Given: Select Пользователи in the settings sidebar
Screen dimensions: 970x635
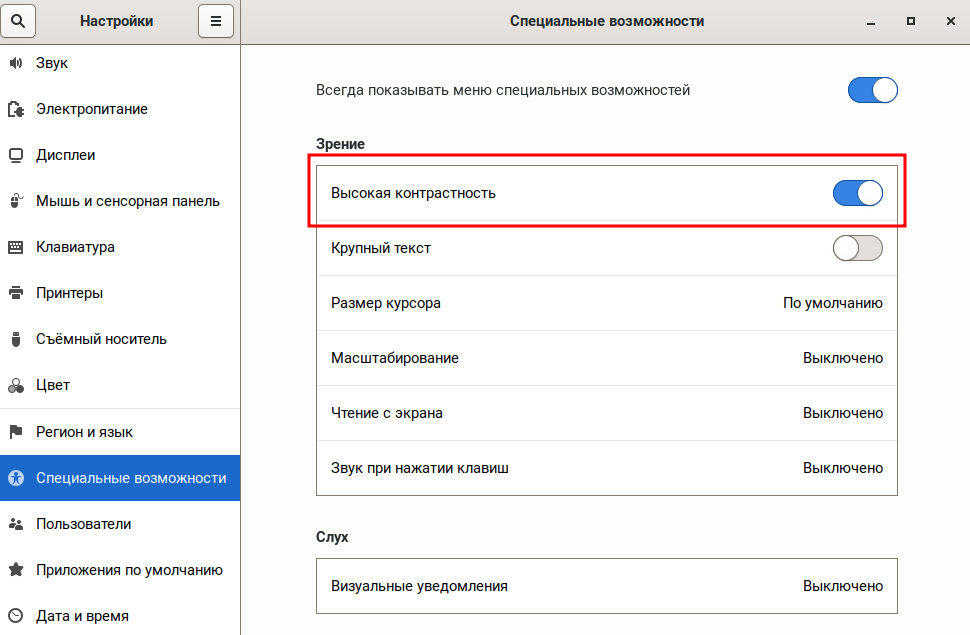Looking at the screenshot, I should tap(83, 524).
